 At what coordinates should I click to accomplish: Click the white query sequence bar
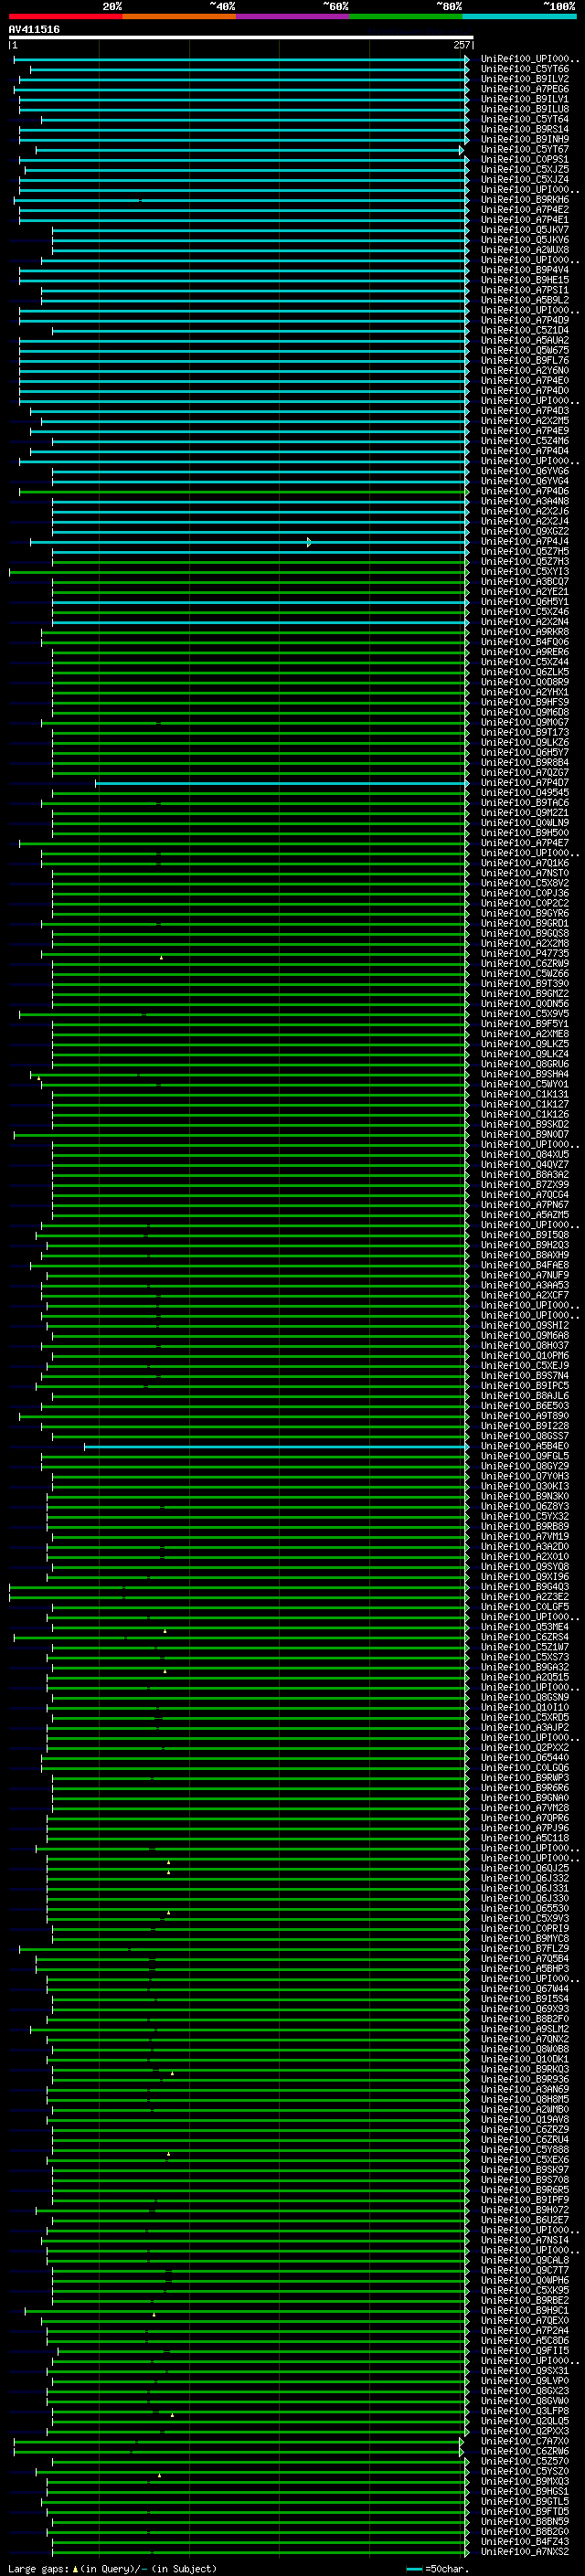240,37
